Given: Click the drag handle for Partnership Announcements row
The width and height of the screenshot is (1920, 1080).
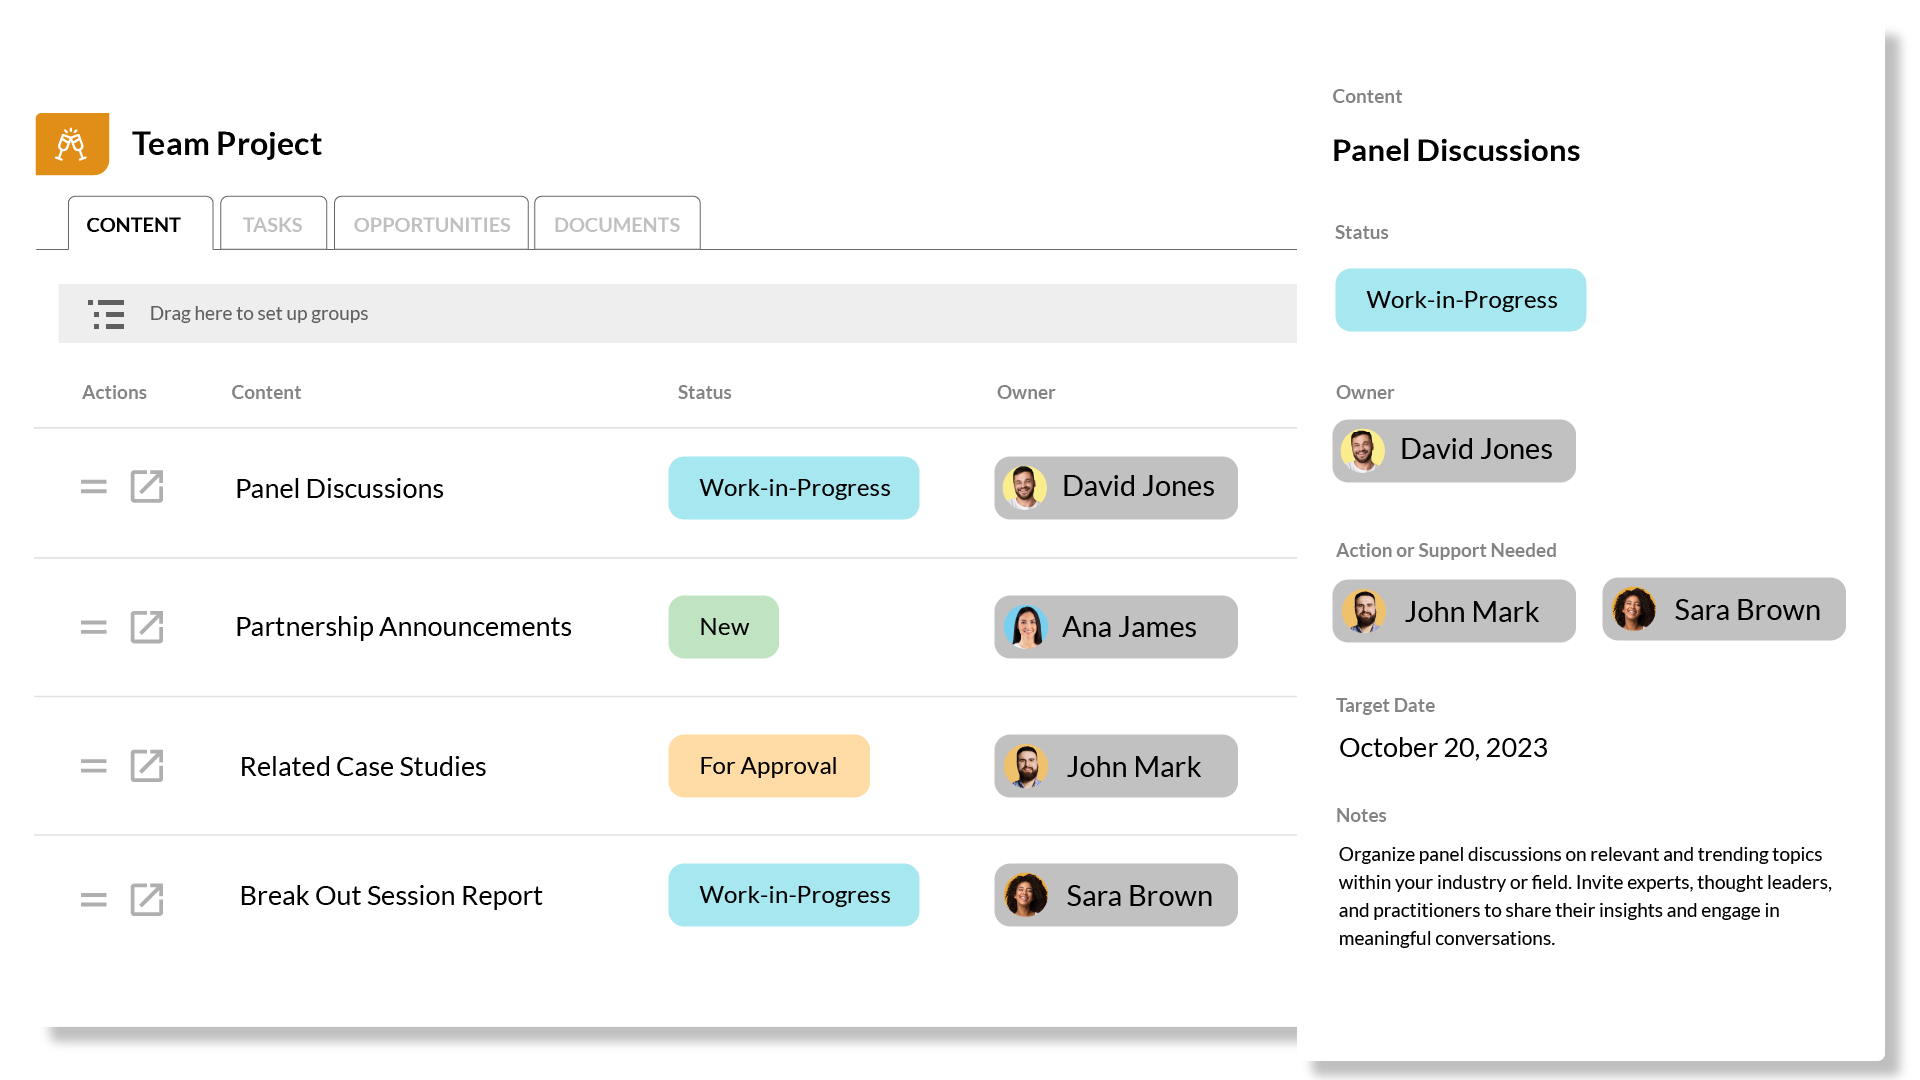Looking at the screenshot, I should [94, 627].
